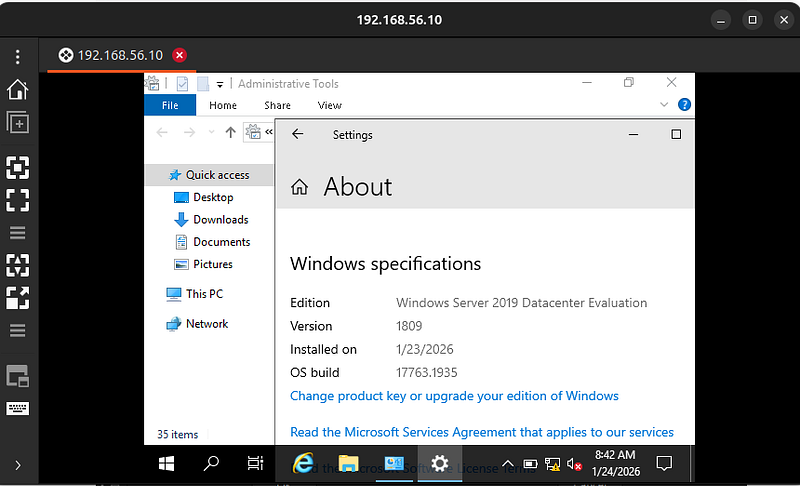The image size is (800, 486).
Task: Open Explorer help question mark icon
Action: pos(684,105)
